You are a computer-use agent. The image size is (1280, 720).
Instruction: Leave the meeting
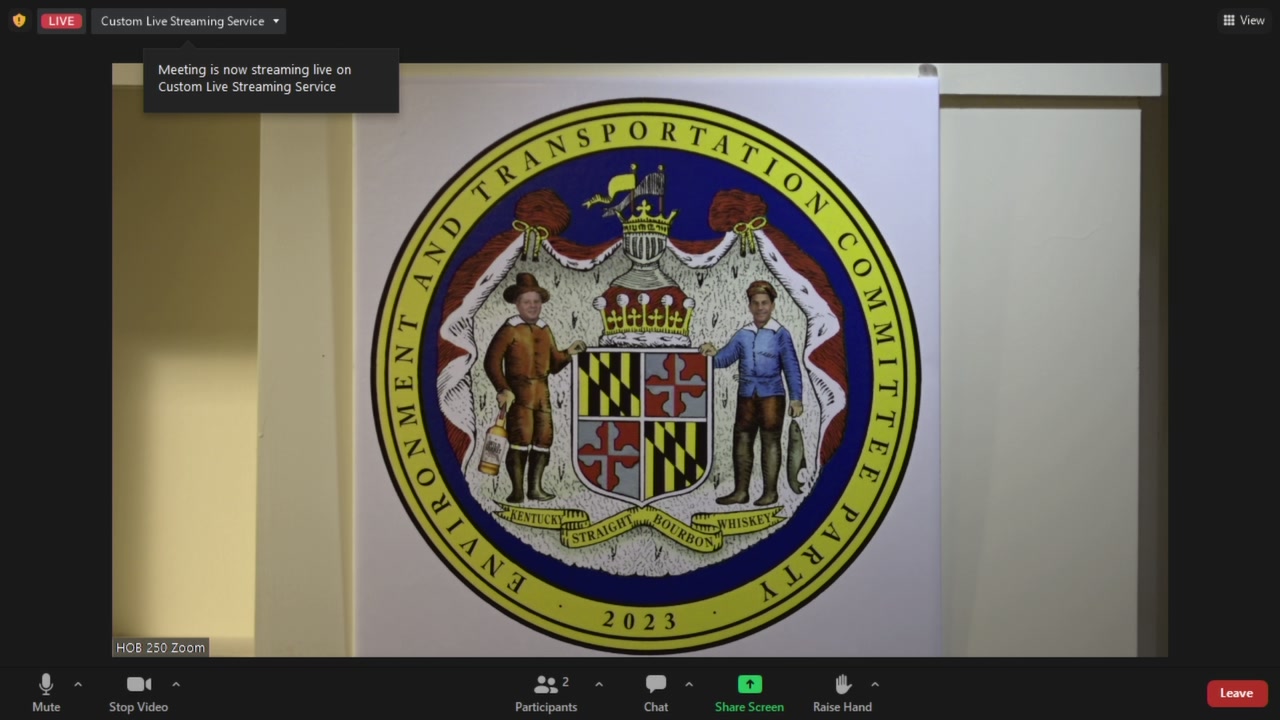(1236, 693)
